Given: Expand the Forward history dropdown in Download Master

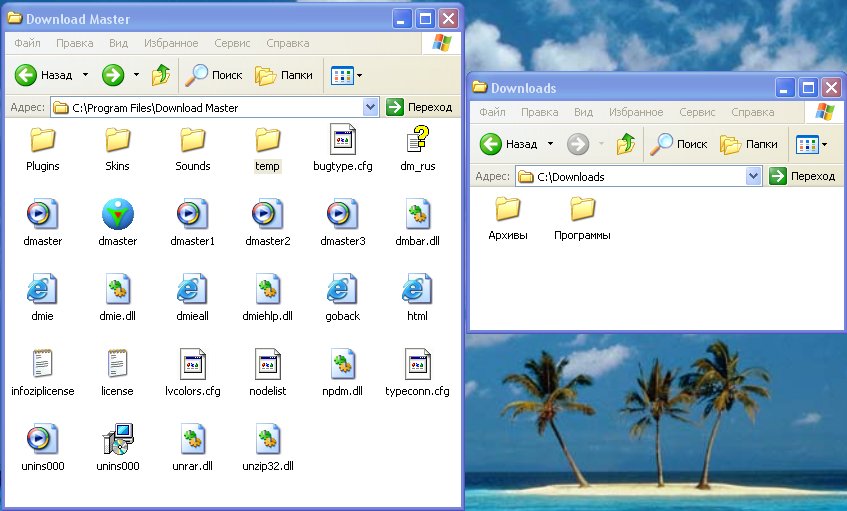Looking at the screenshot, I should pos(136,75).
